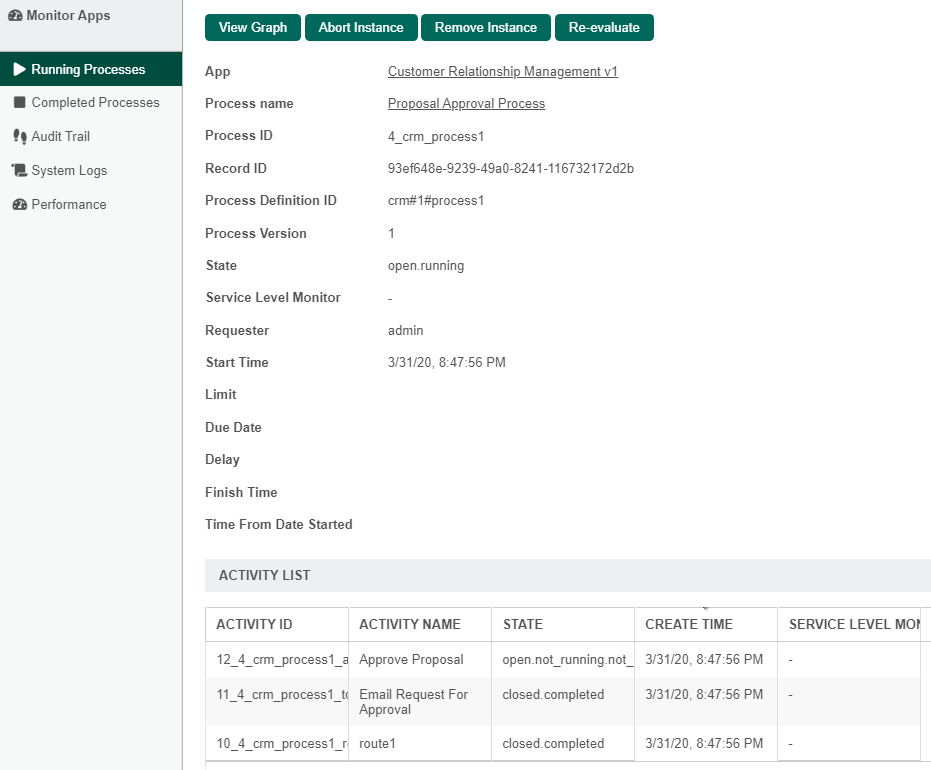Click the System Logs scroll icon

point(19,171)
